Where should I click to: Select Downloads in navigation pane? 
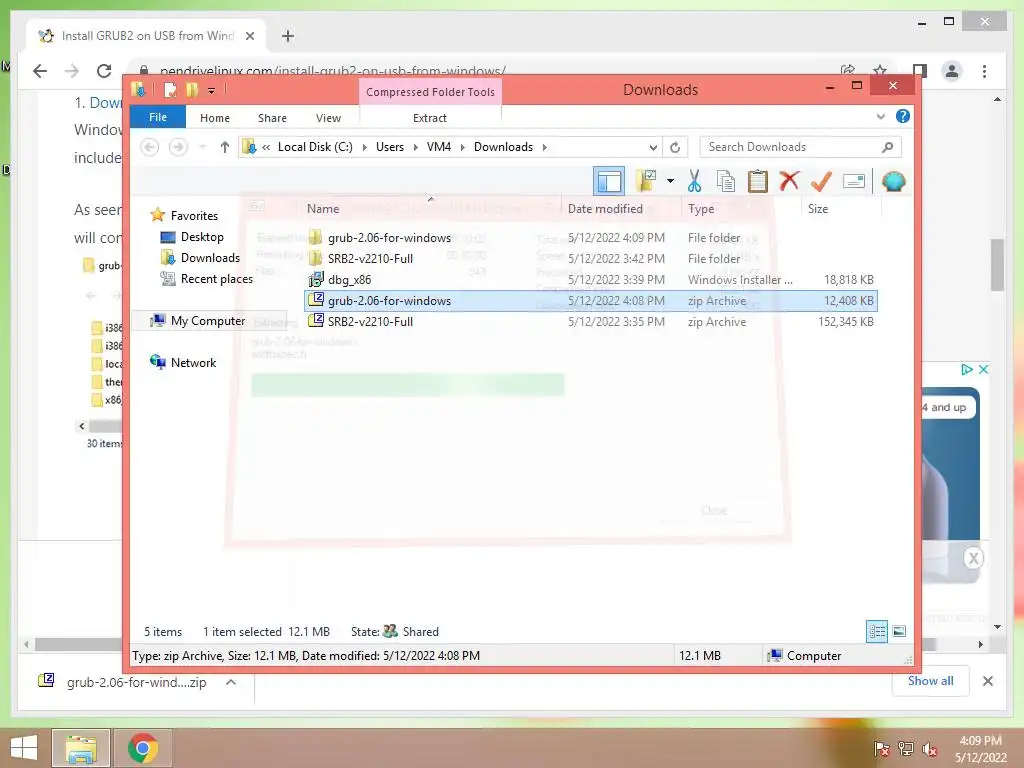point(210,257)
